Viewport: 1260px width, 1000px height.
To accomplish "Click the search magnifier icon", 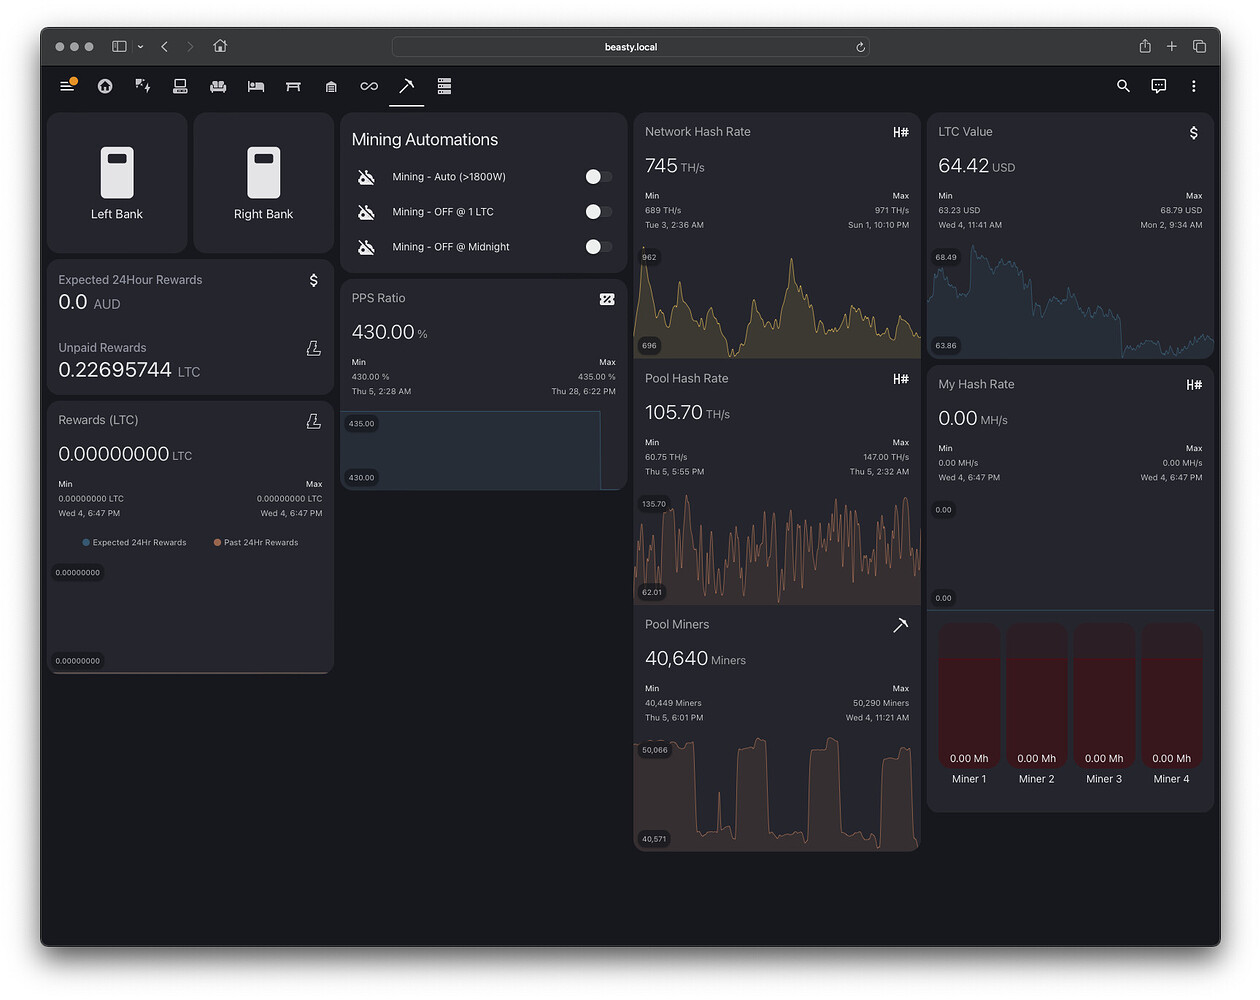I will tap(1123, 86).
